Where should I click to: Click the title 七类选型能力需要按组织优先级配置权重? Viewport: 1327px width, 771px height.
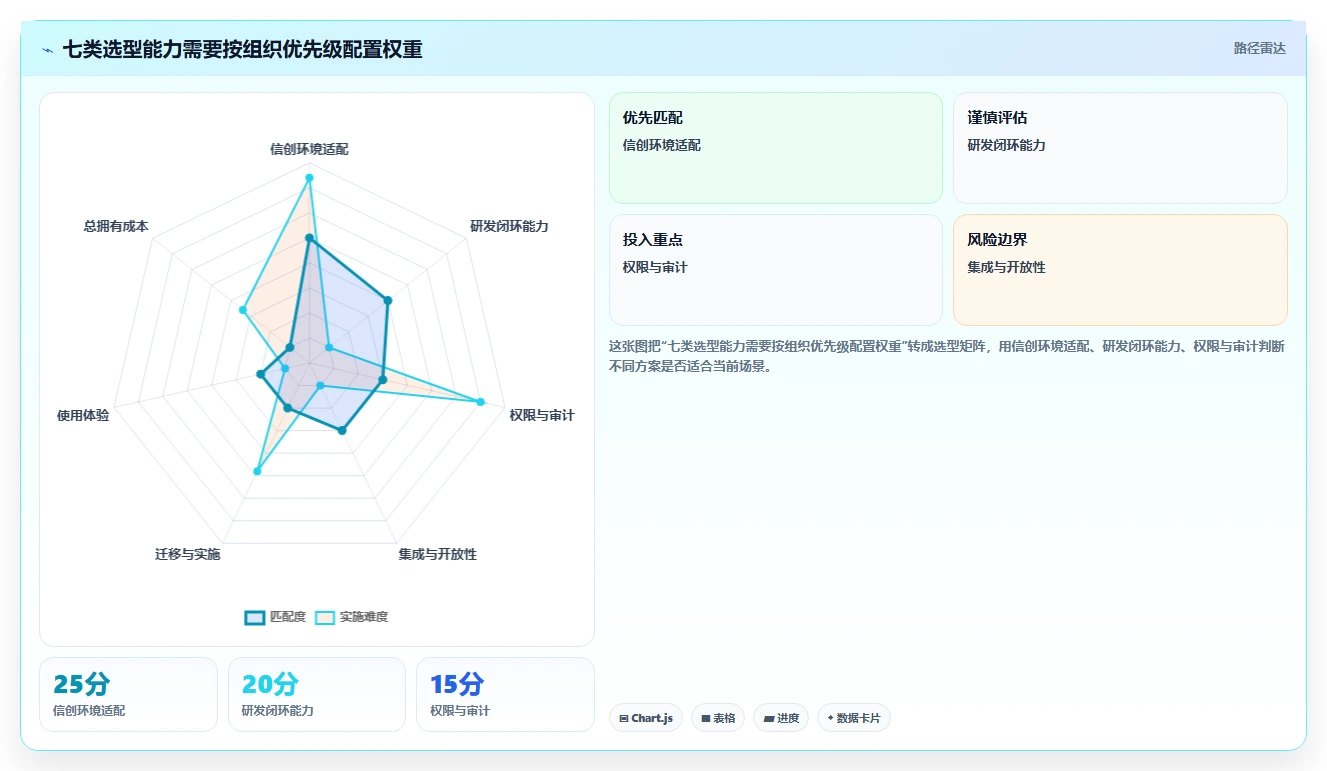pos(242,49)
